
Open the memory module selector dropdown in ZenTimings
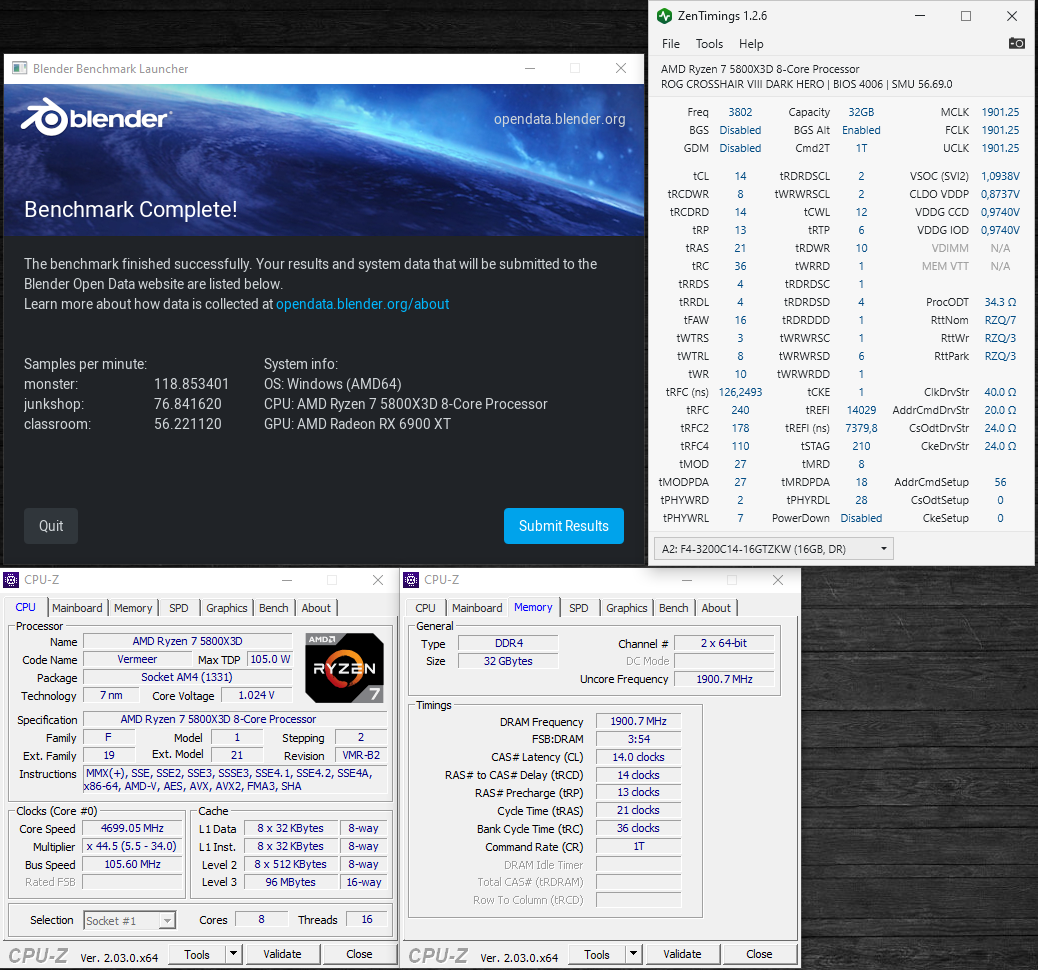773,549
